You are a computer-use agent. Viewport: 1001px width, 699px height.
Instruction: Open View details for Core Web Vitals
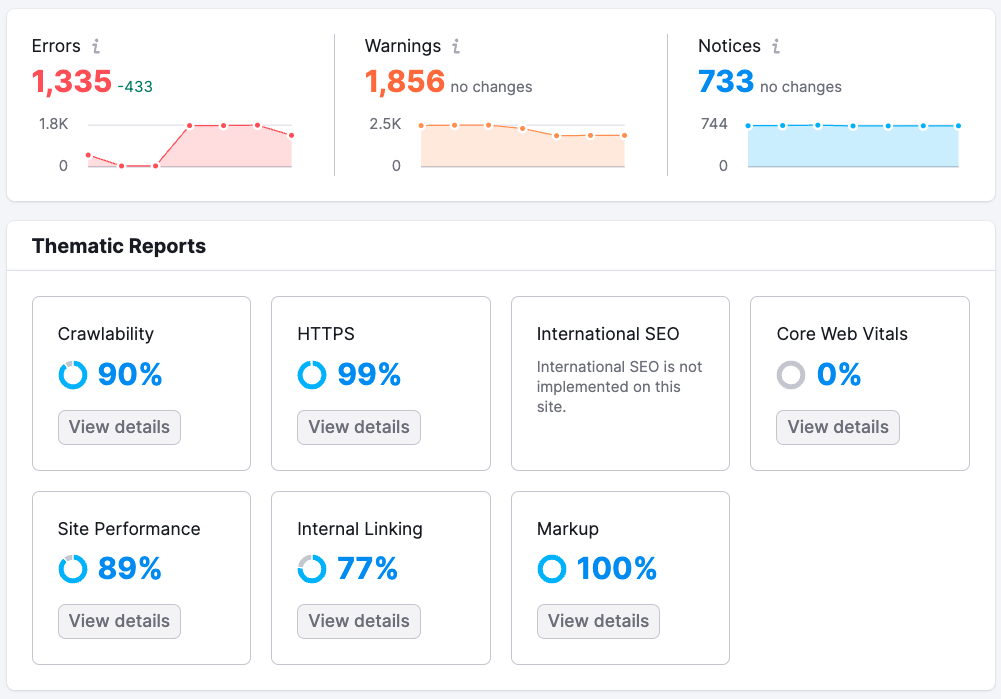pyautogui.click(x=838, y=427)
